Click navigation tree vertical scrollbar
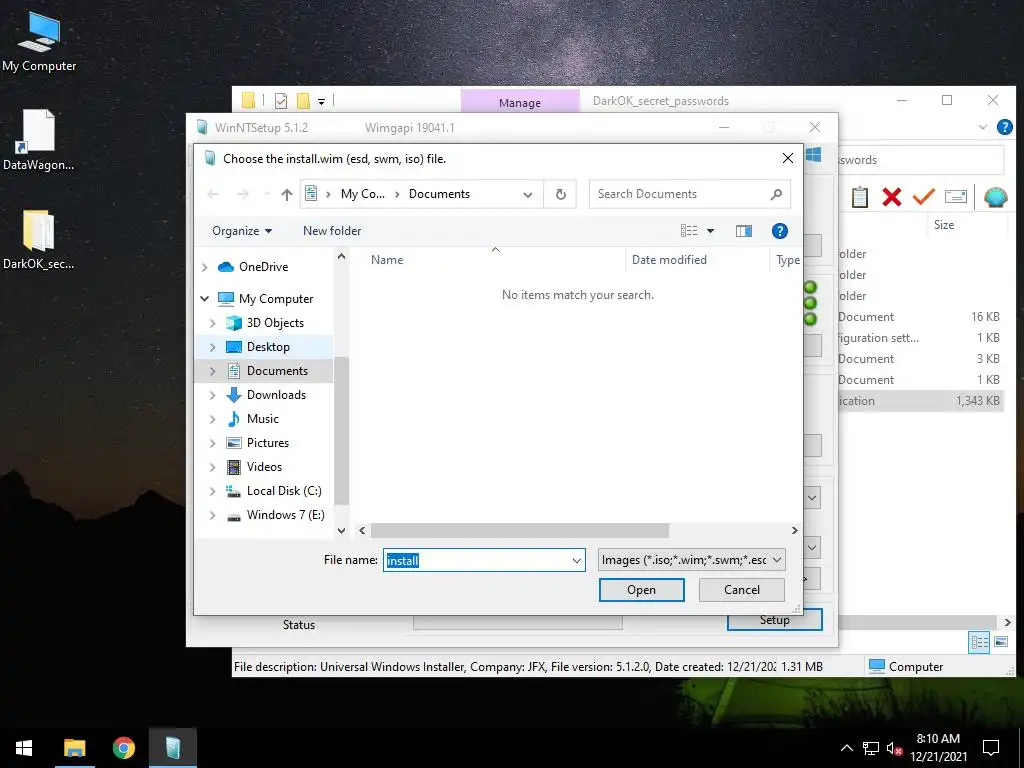 click(341, 431)
